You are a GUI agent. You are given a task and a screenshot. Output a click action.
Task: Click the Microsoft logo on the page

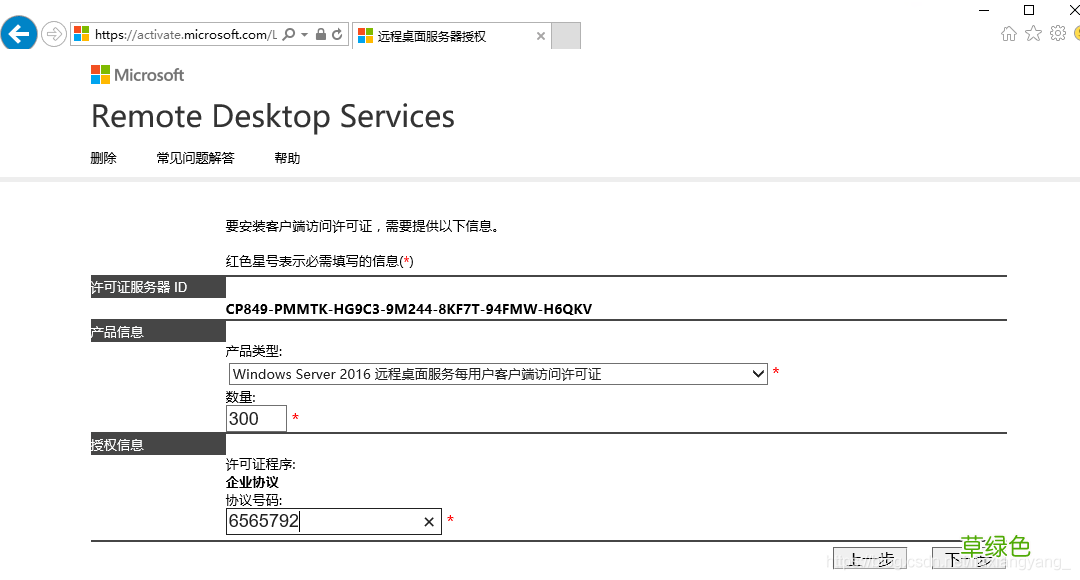point(136,74)
